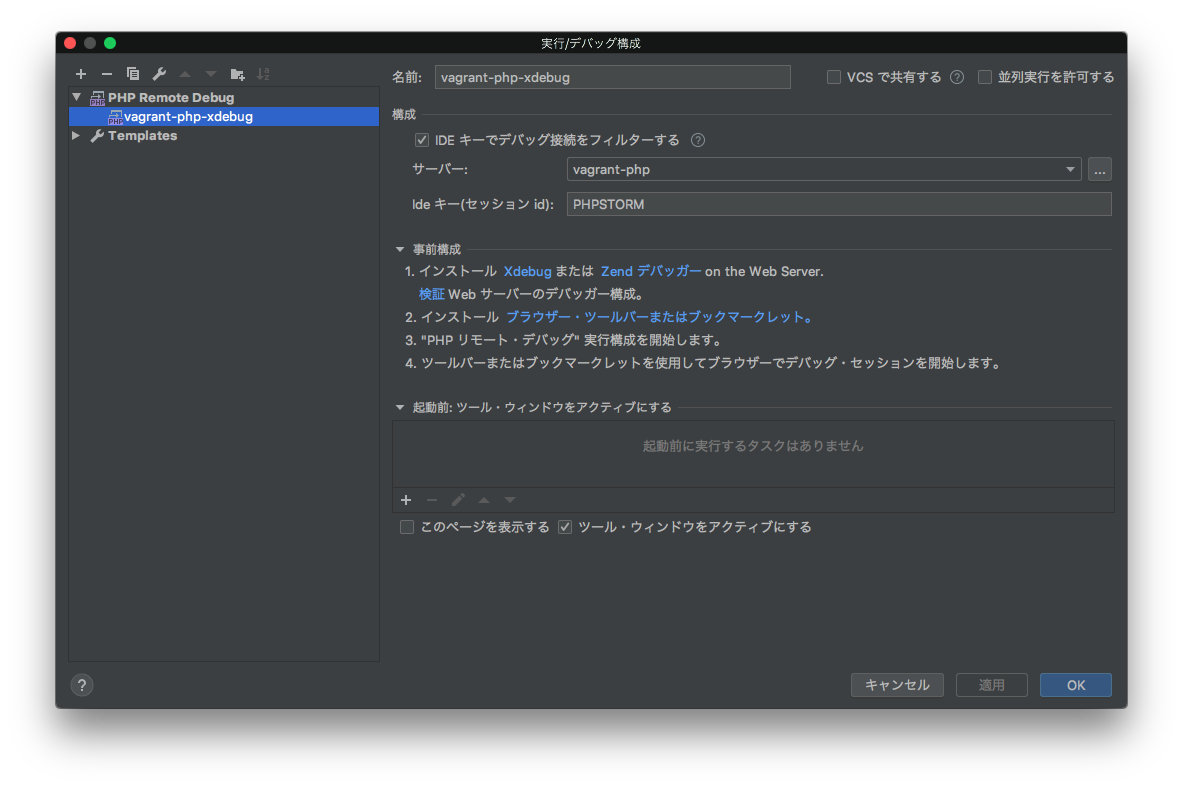Click 起動前に実行するタスクはありません text
Screen dimensions: 1183x788
pyautogui.click(x=753, y=446)
